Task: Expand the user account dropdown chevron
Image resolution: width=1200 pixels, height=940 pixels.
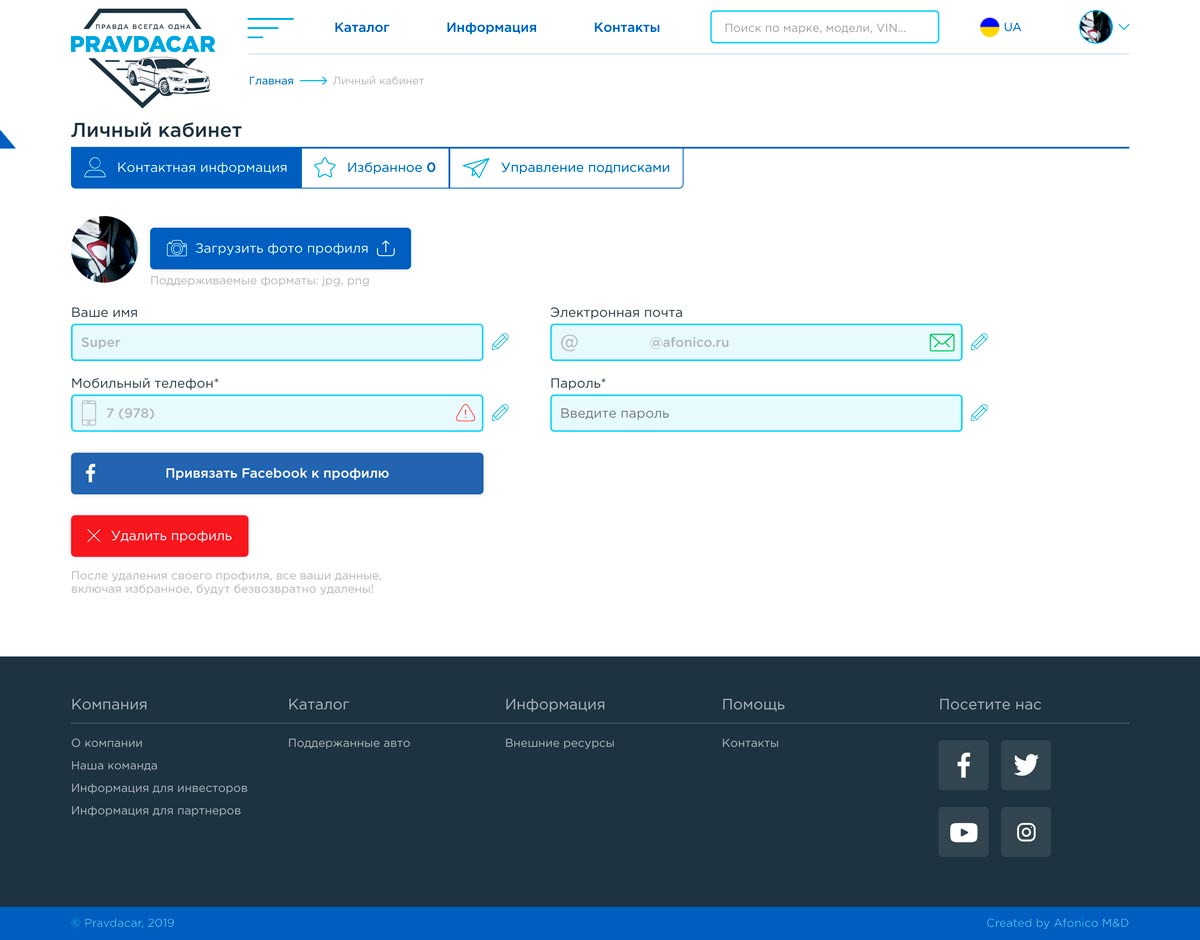Action: [1124, 28]
